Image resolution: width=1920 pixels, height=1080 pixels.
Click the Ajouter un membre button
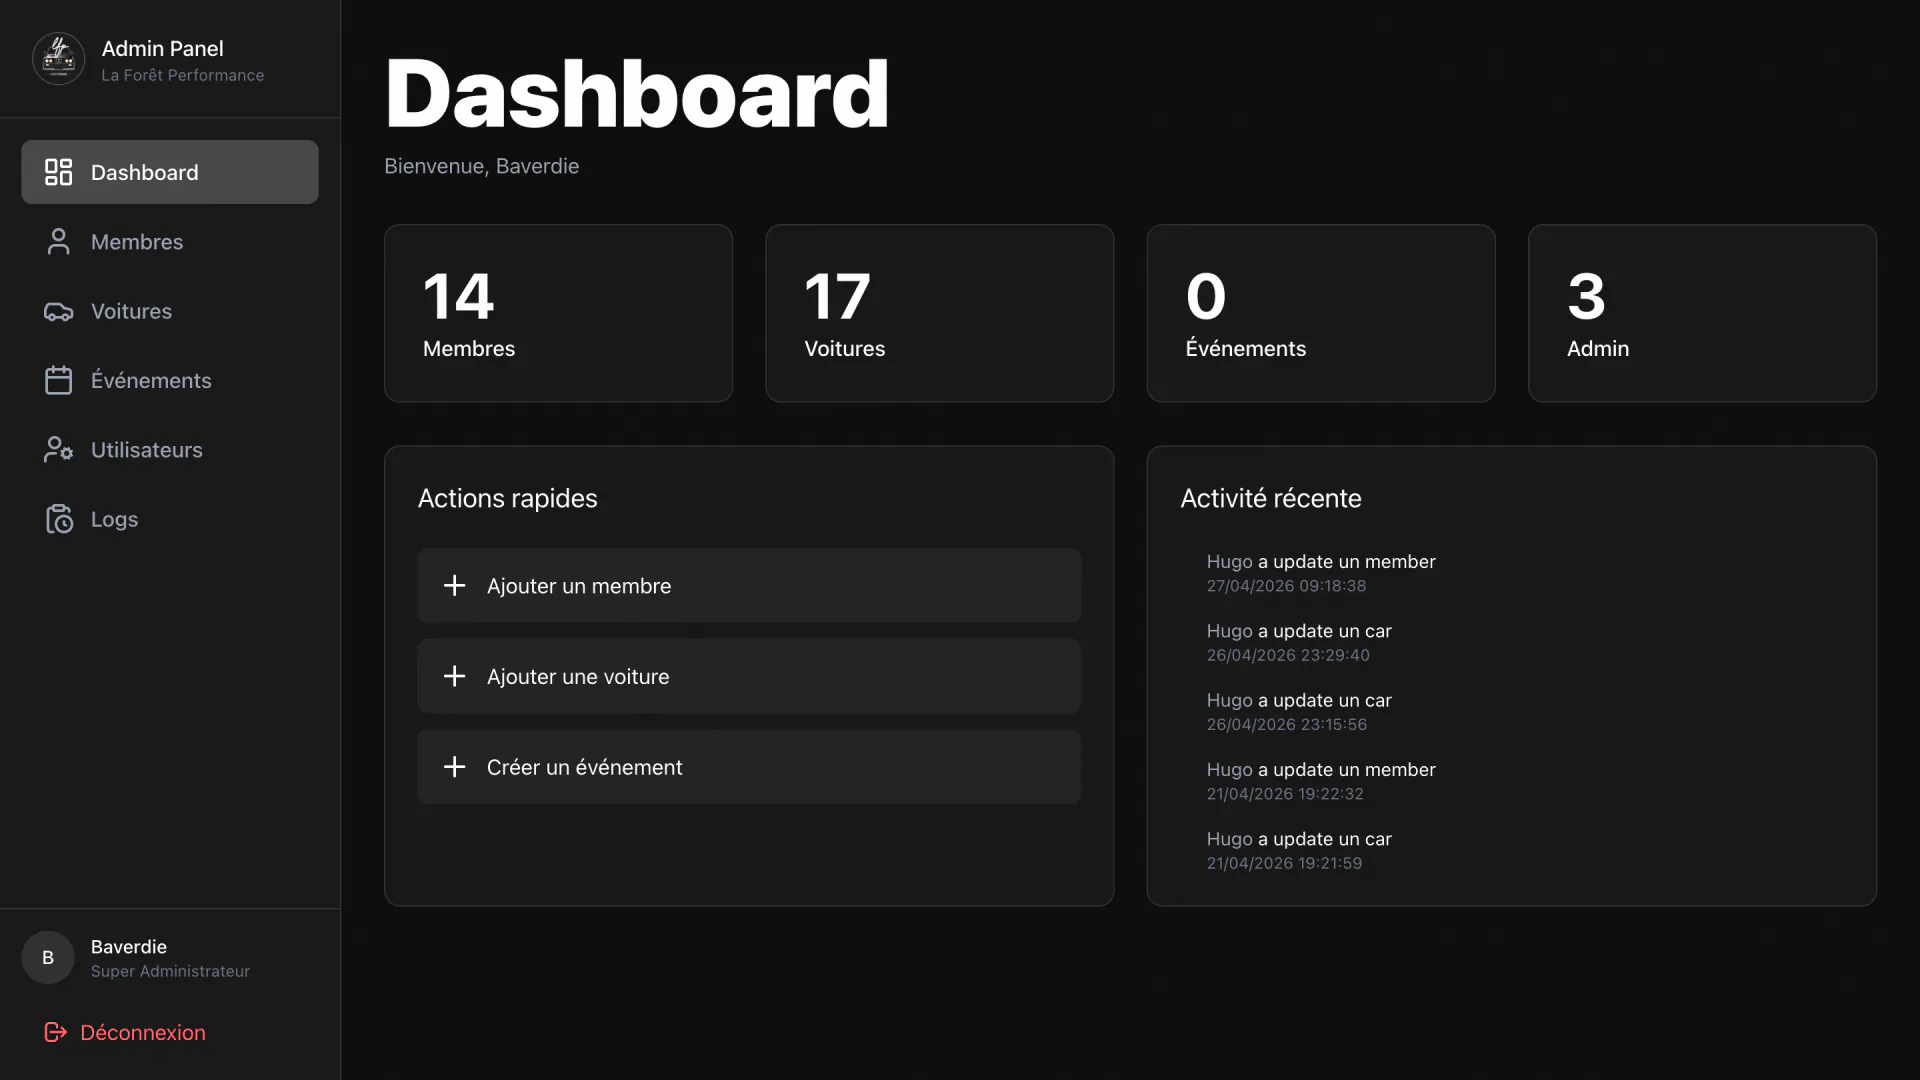pos(749,585)
